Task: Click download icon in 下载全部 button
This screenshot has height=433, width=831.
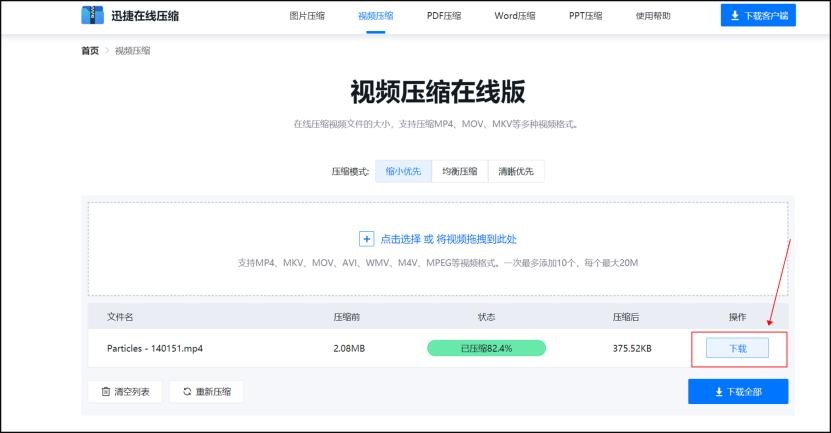Action: point(718,392)
